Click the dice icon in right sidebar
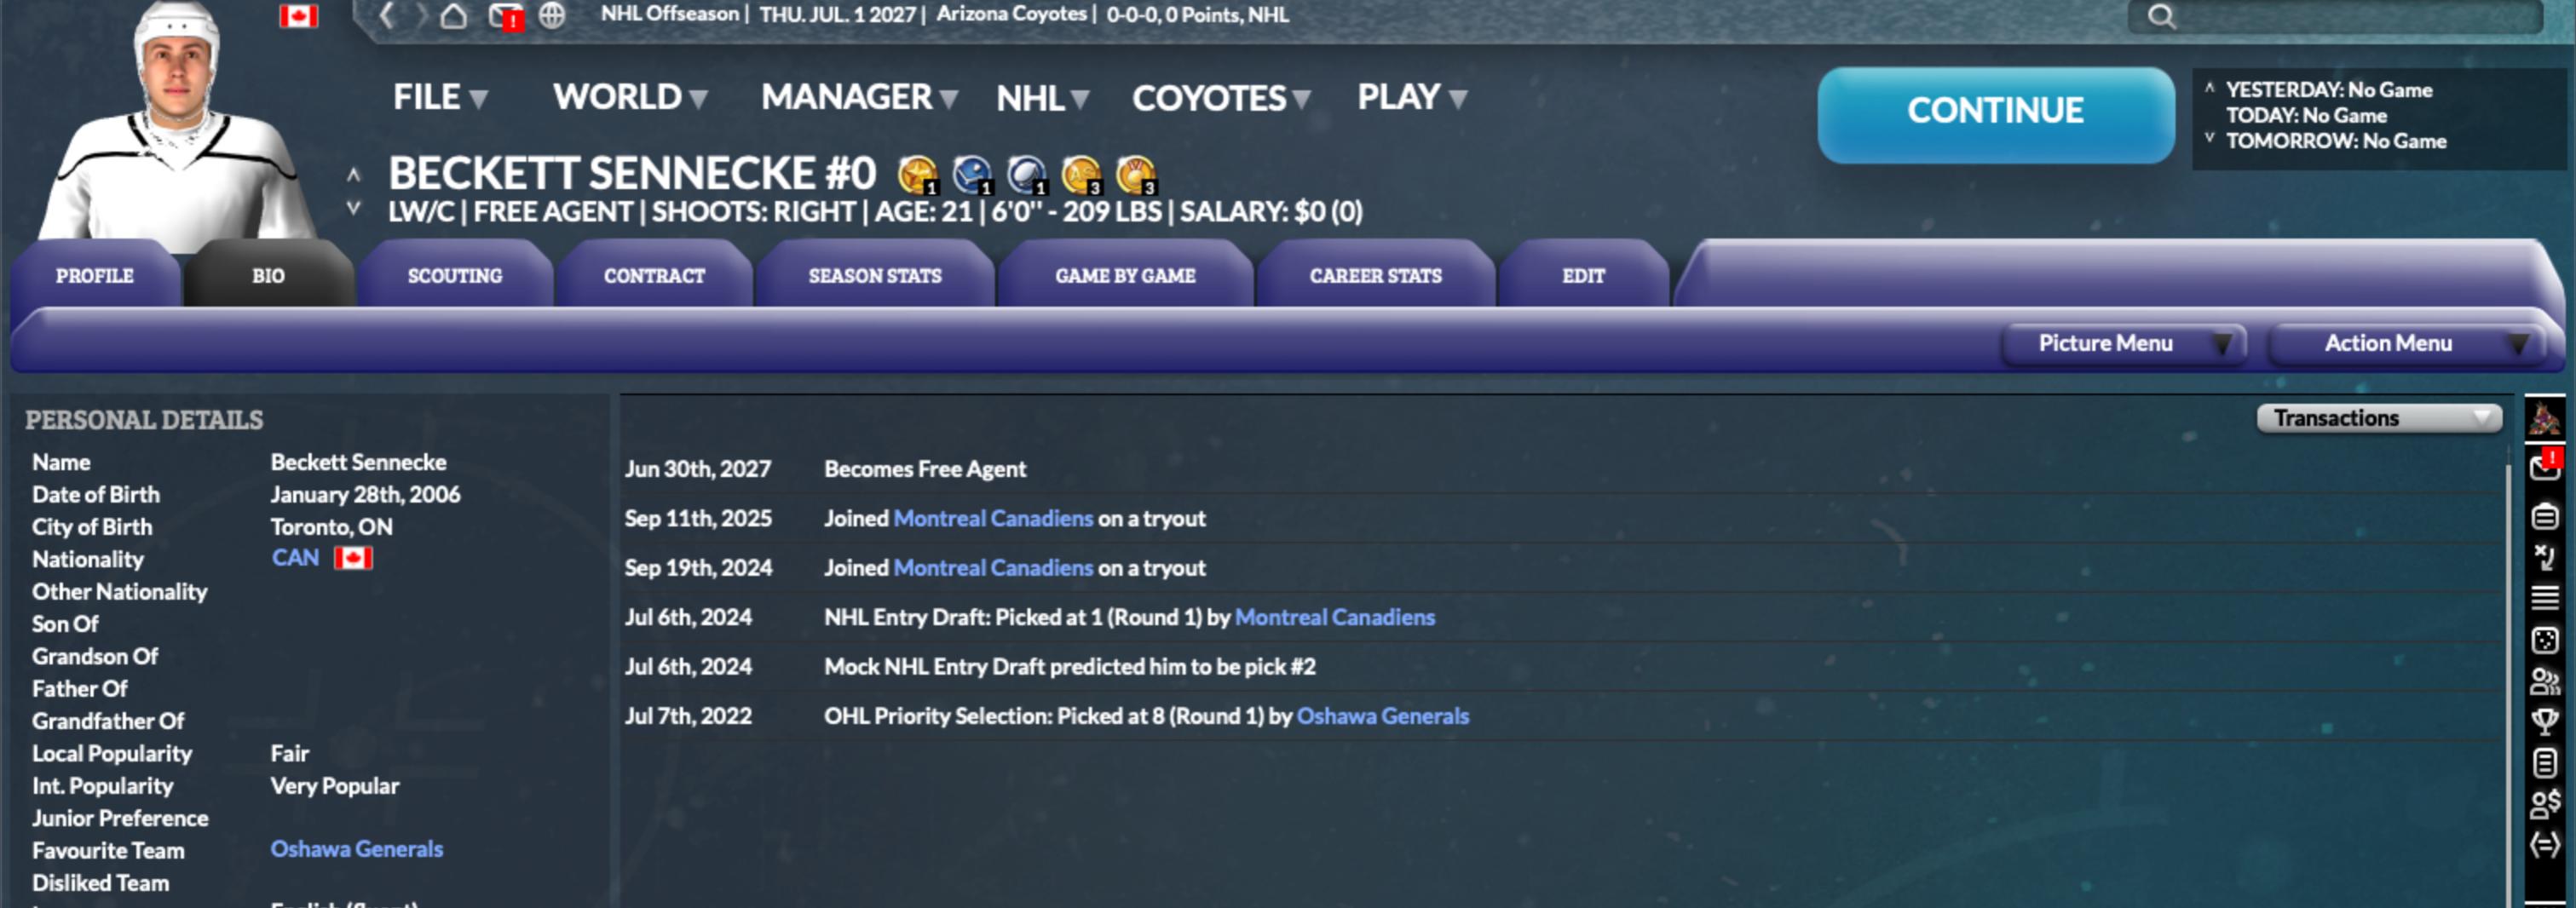 coord(2544,640)
